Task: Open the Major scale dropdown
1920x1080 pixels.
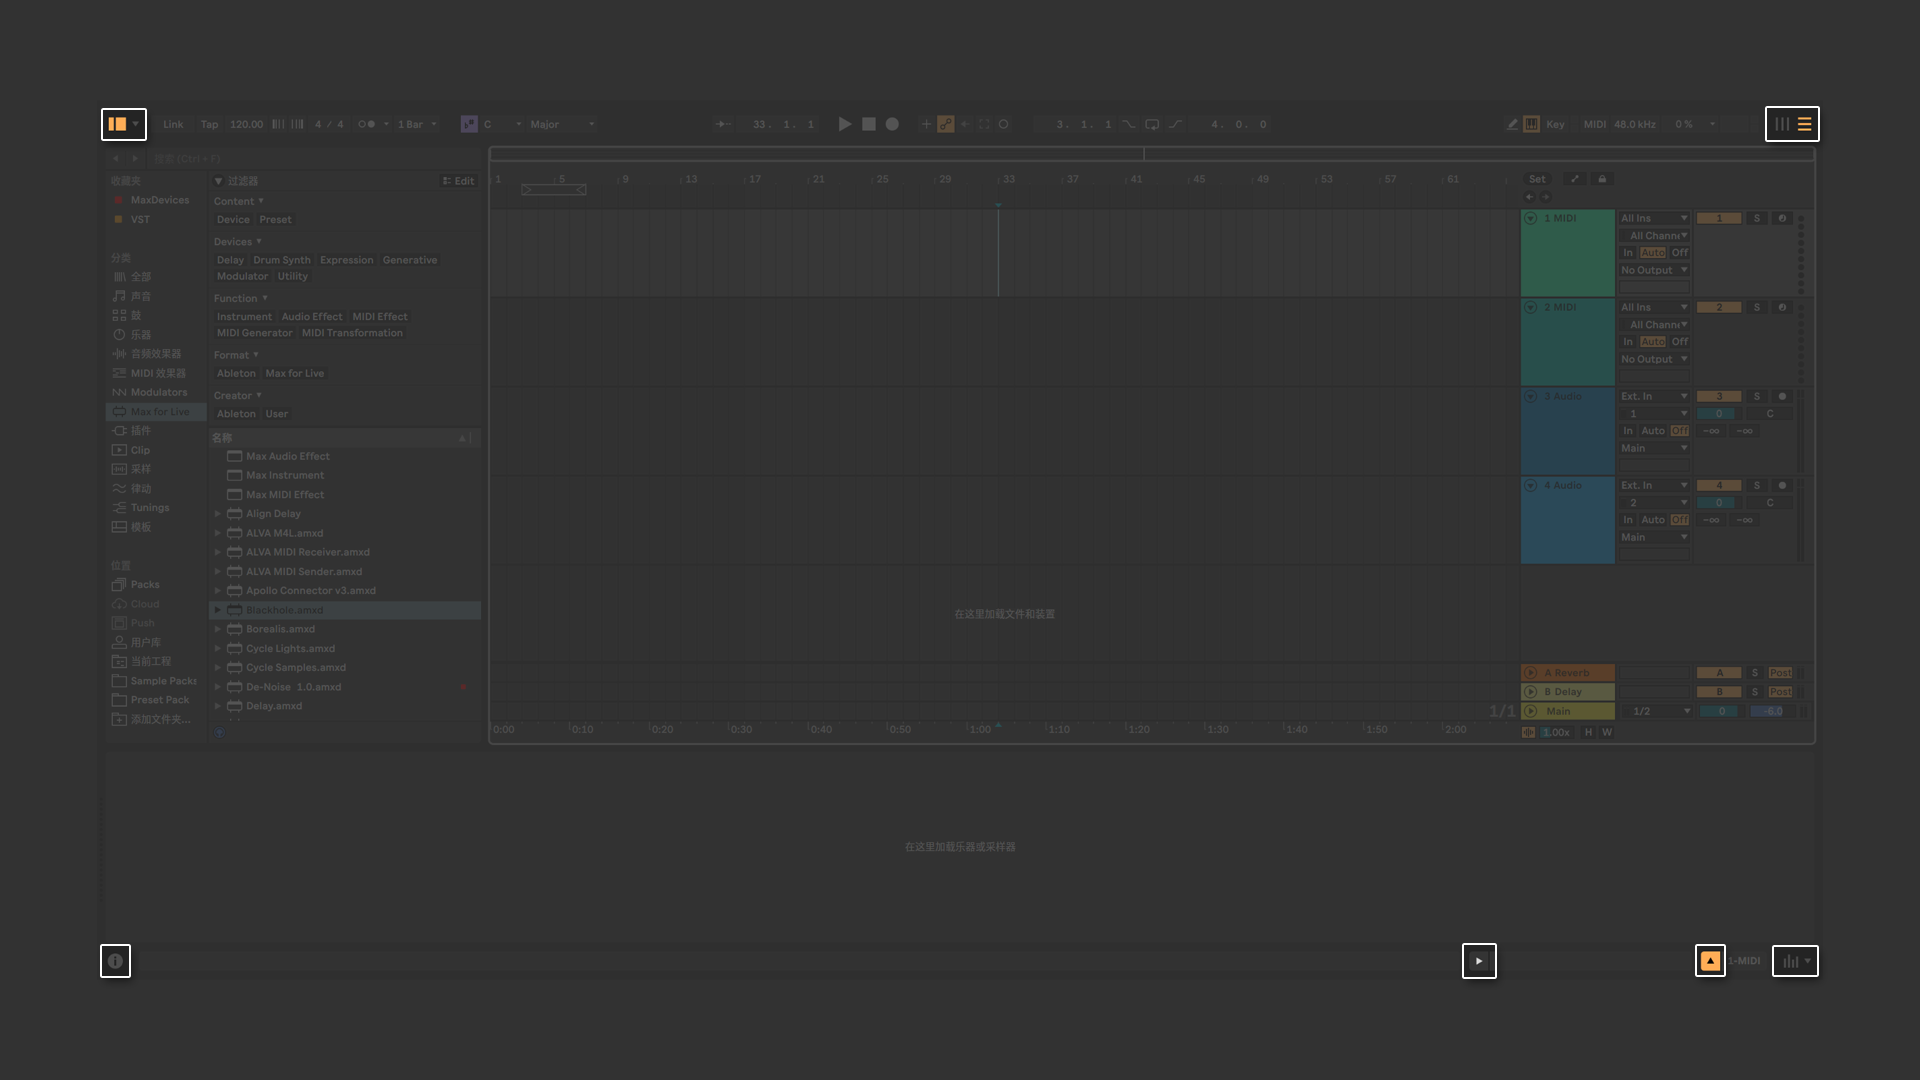Action: [x=562, y=124]
